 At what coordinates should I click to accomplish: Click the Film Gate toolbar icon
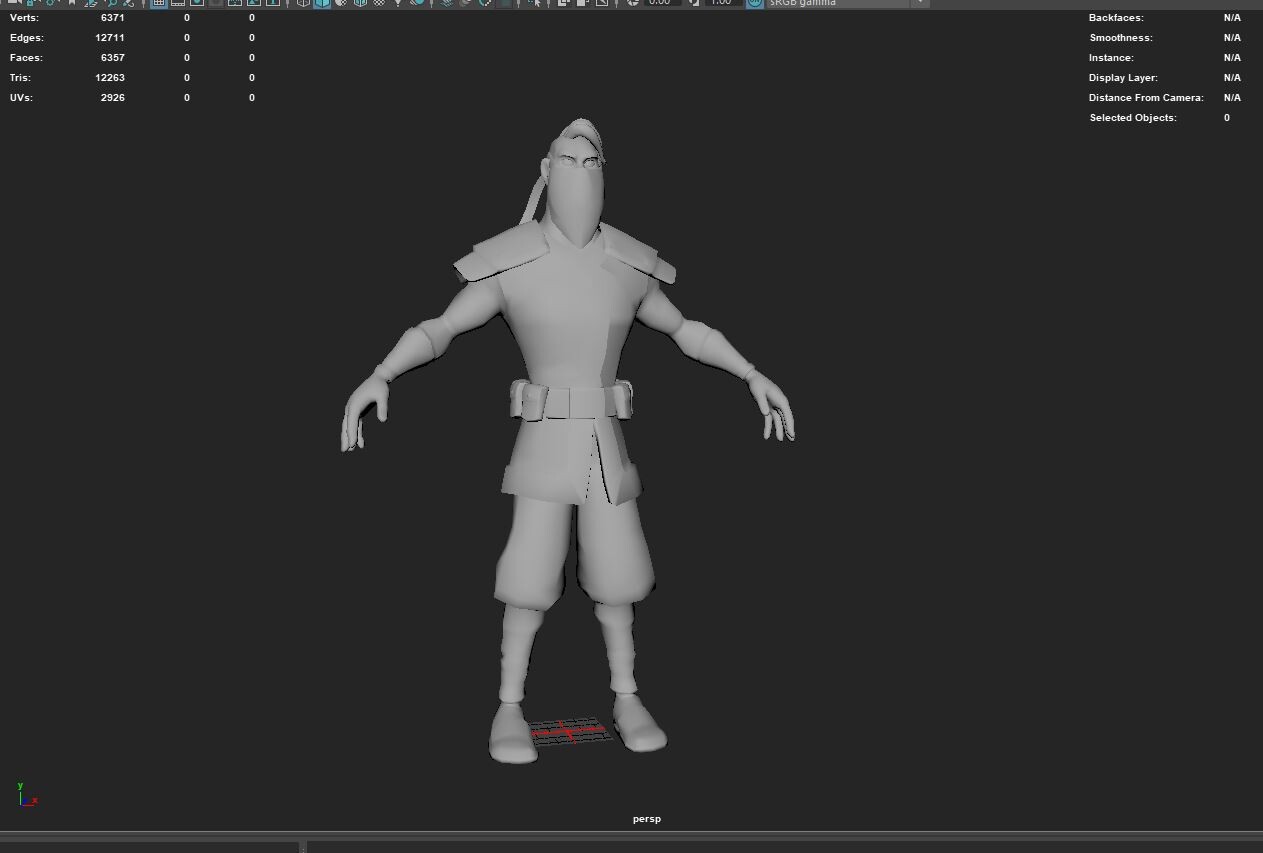(178, 3)
